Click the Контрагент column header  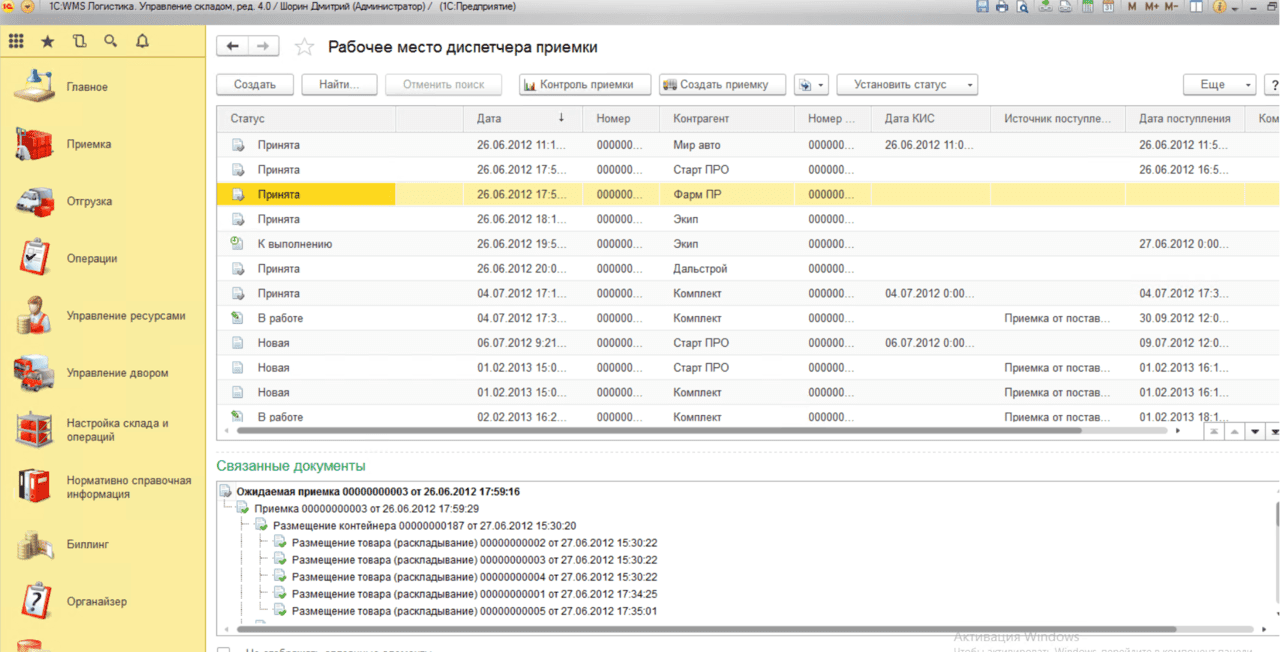[x=727, y=118]
